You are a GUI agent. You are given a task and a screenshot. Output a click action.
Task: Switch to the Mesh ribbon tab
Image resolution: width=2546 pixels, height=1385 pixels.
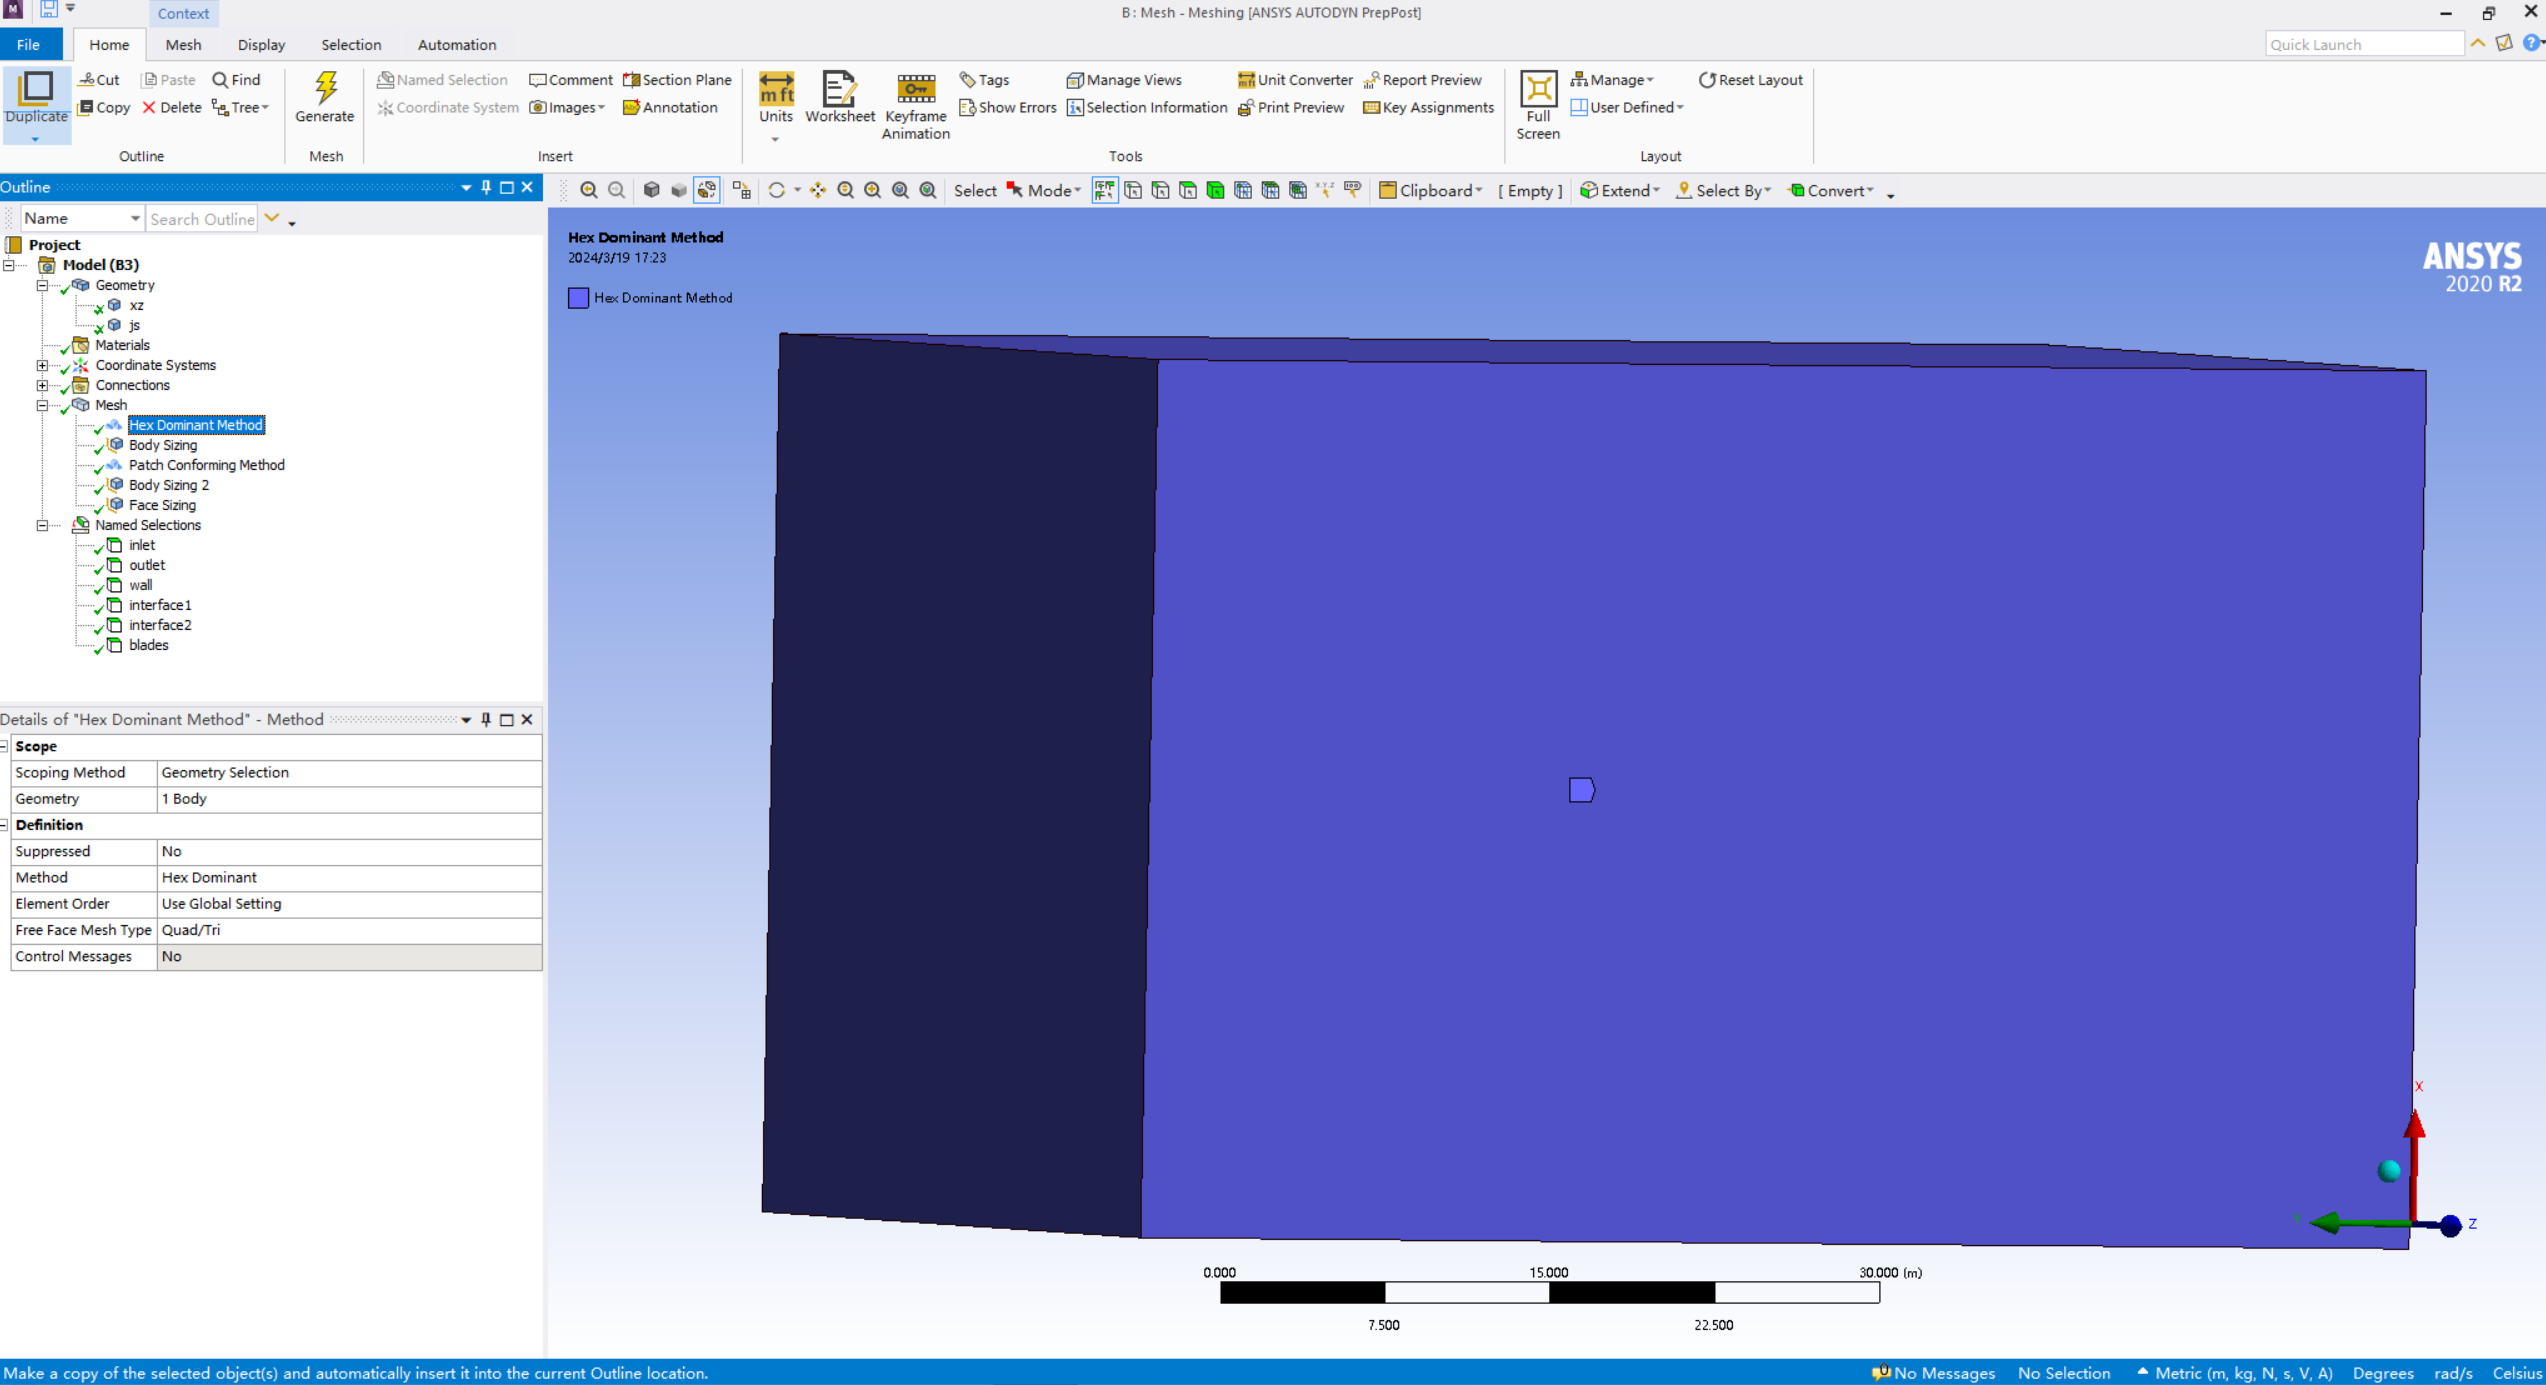pyautogui.click(x=183, y=44)
